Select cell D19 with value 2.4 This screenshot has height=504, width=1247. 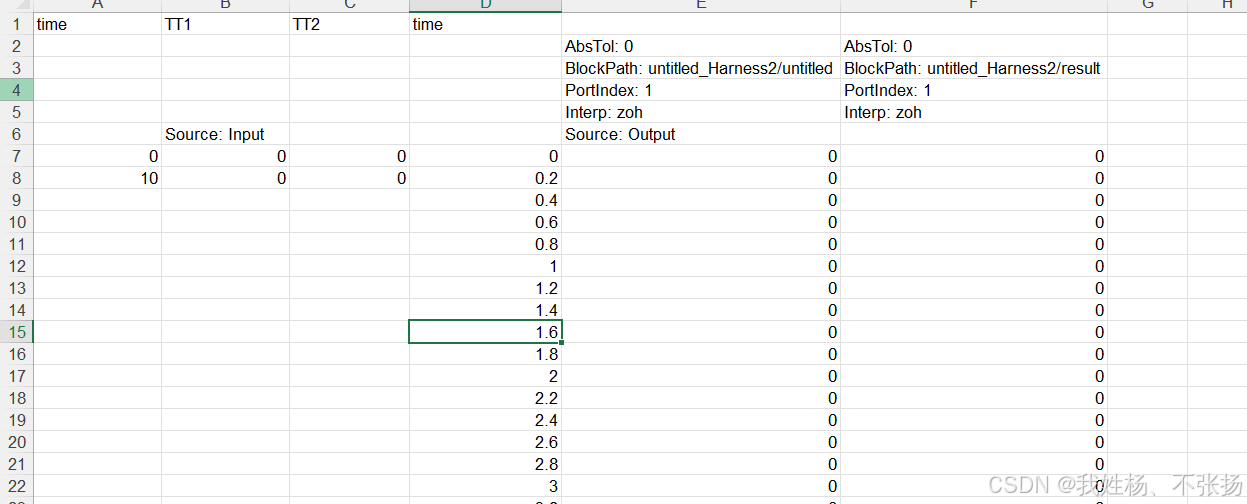(x=485, y=420)
